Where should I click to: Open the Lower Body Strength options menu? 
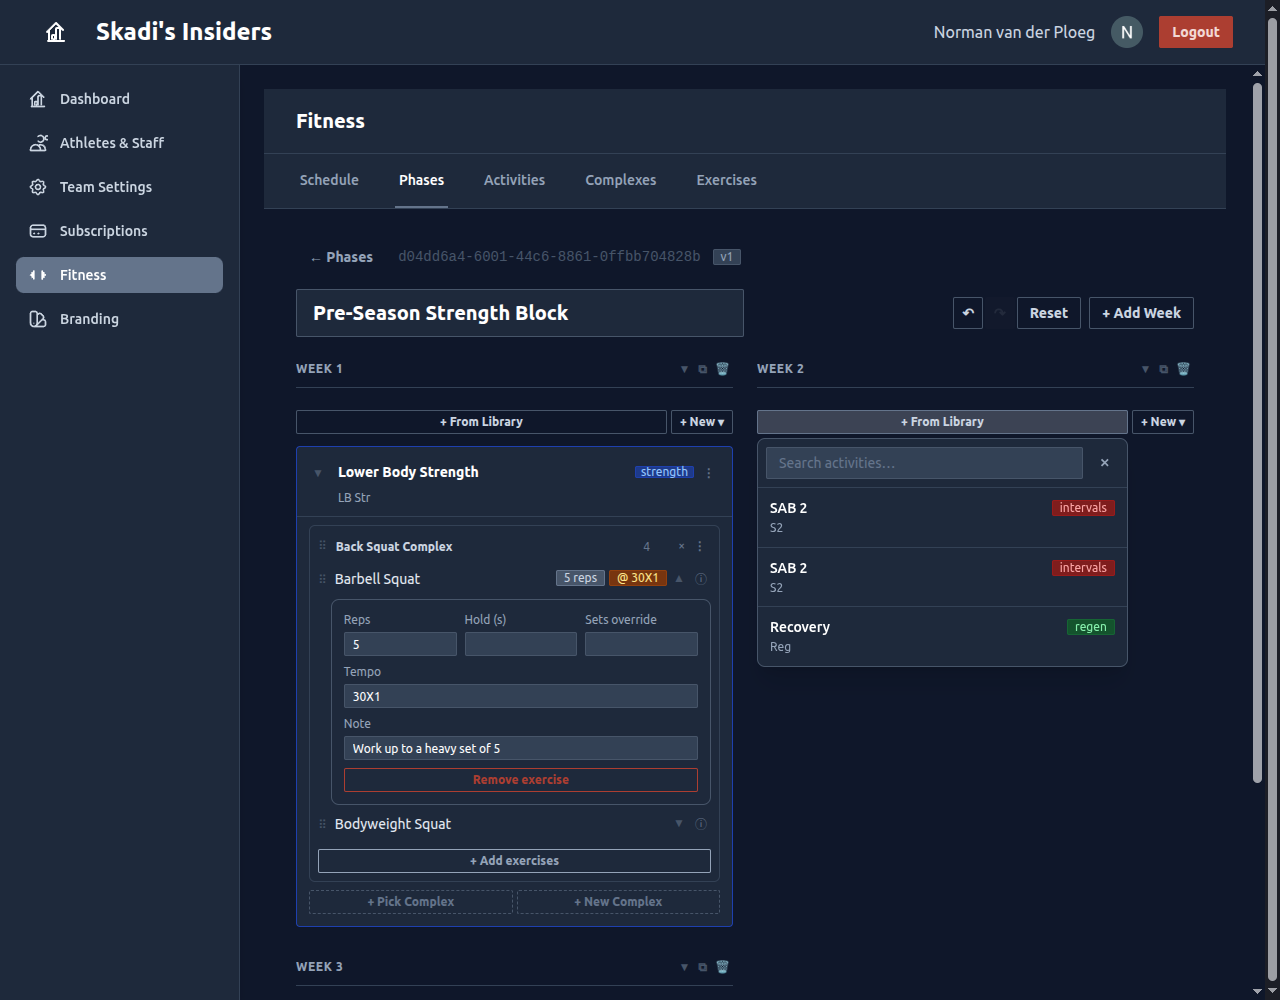(709, 473)
